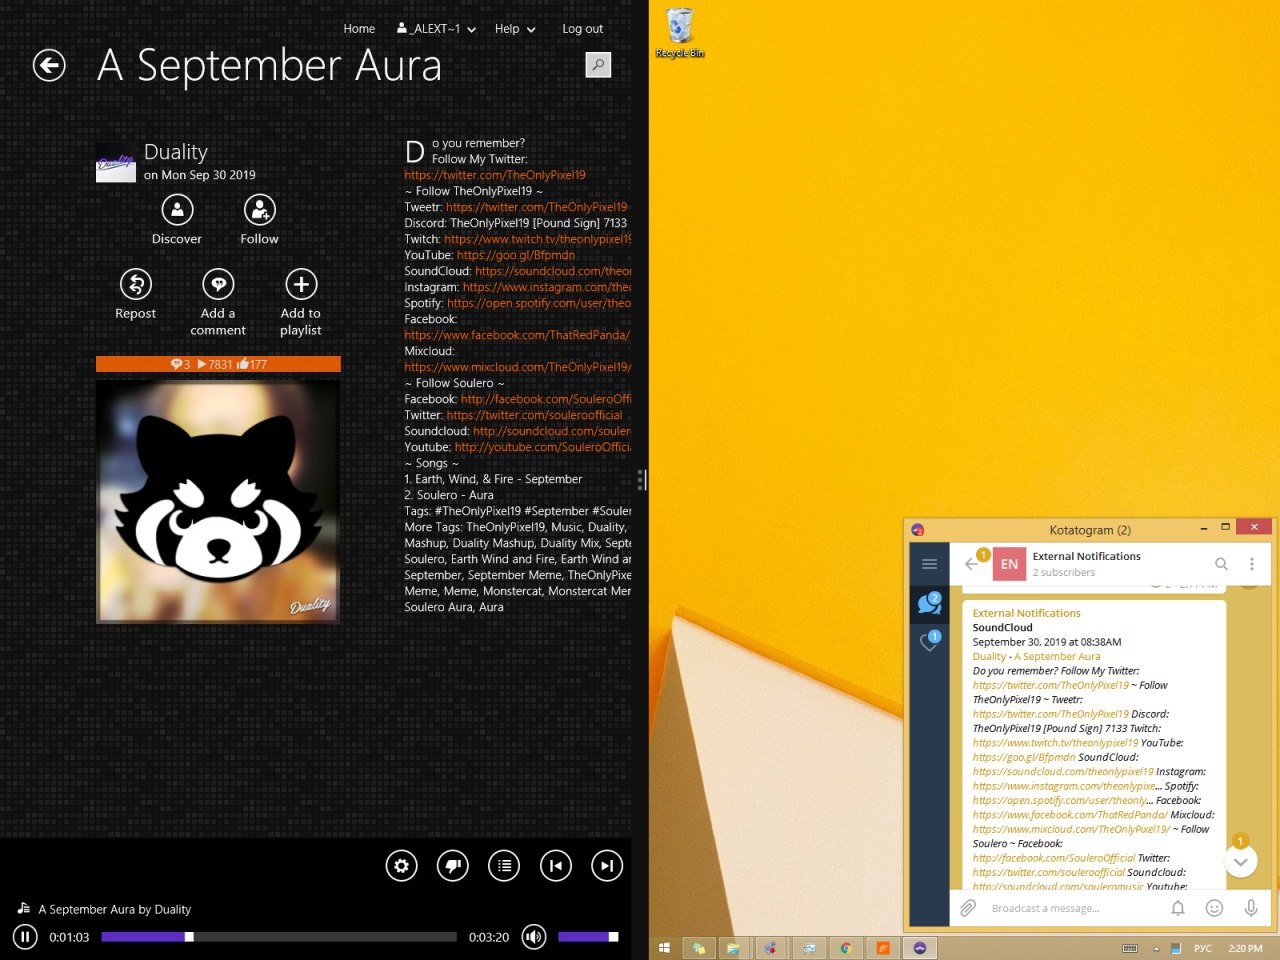Open the on-screen keyboard tray icon

[1130, 948]
